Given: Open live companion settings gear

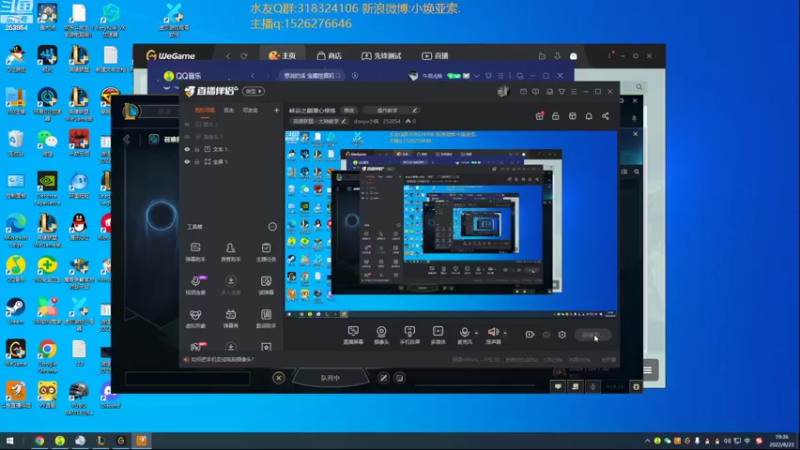Looking at the screenshot, I should [562, 335].
